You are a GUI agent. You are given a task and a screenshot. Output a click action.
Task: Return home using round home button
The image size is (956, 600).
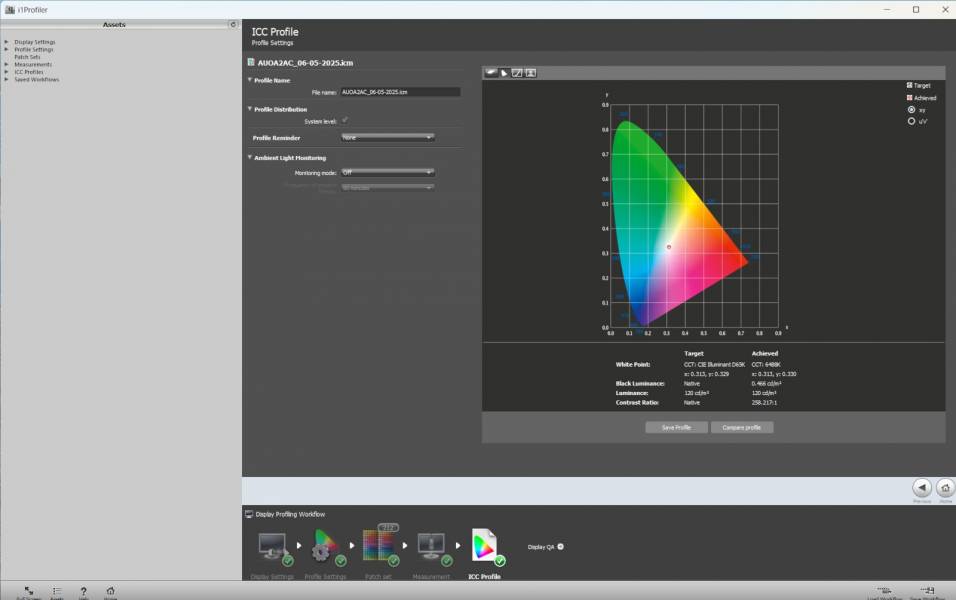point(945,488)
